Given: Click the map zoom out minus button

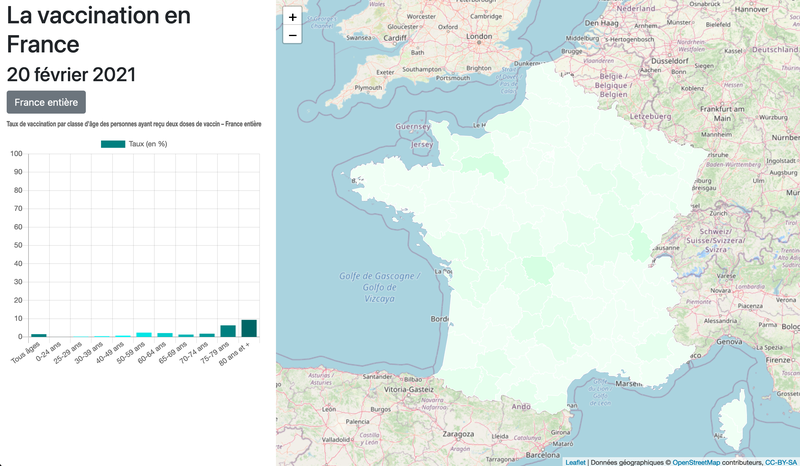Looking at the screenshot, I should pos(292,35).
